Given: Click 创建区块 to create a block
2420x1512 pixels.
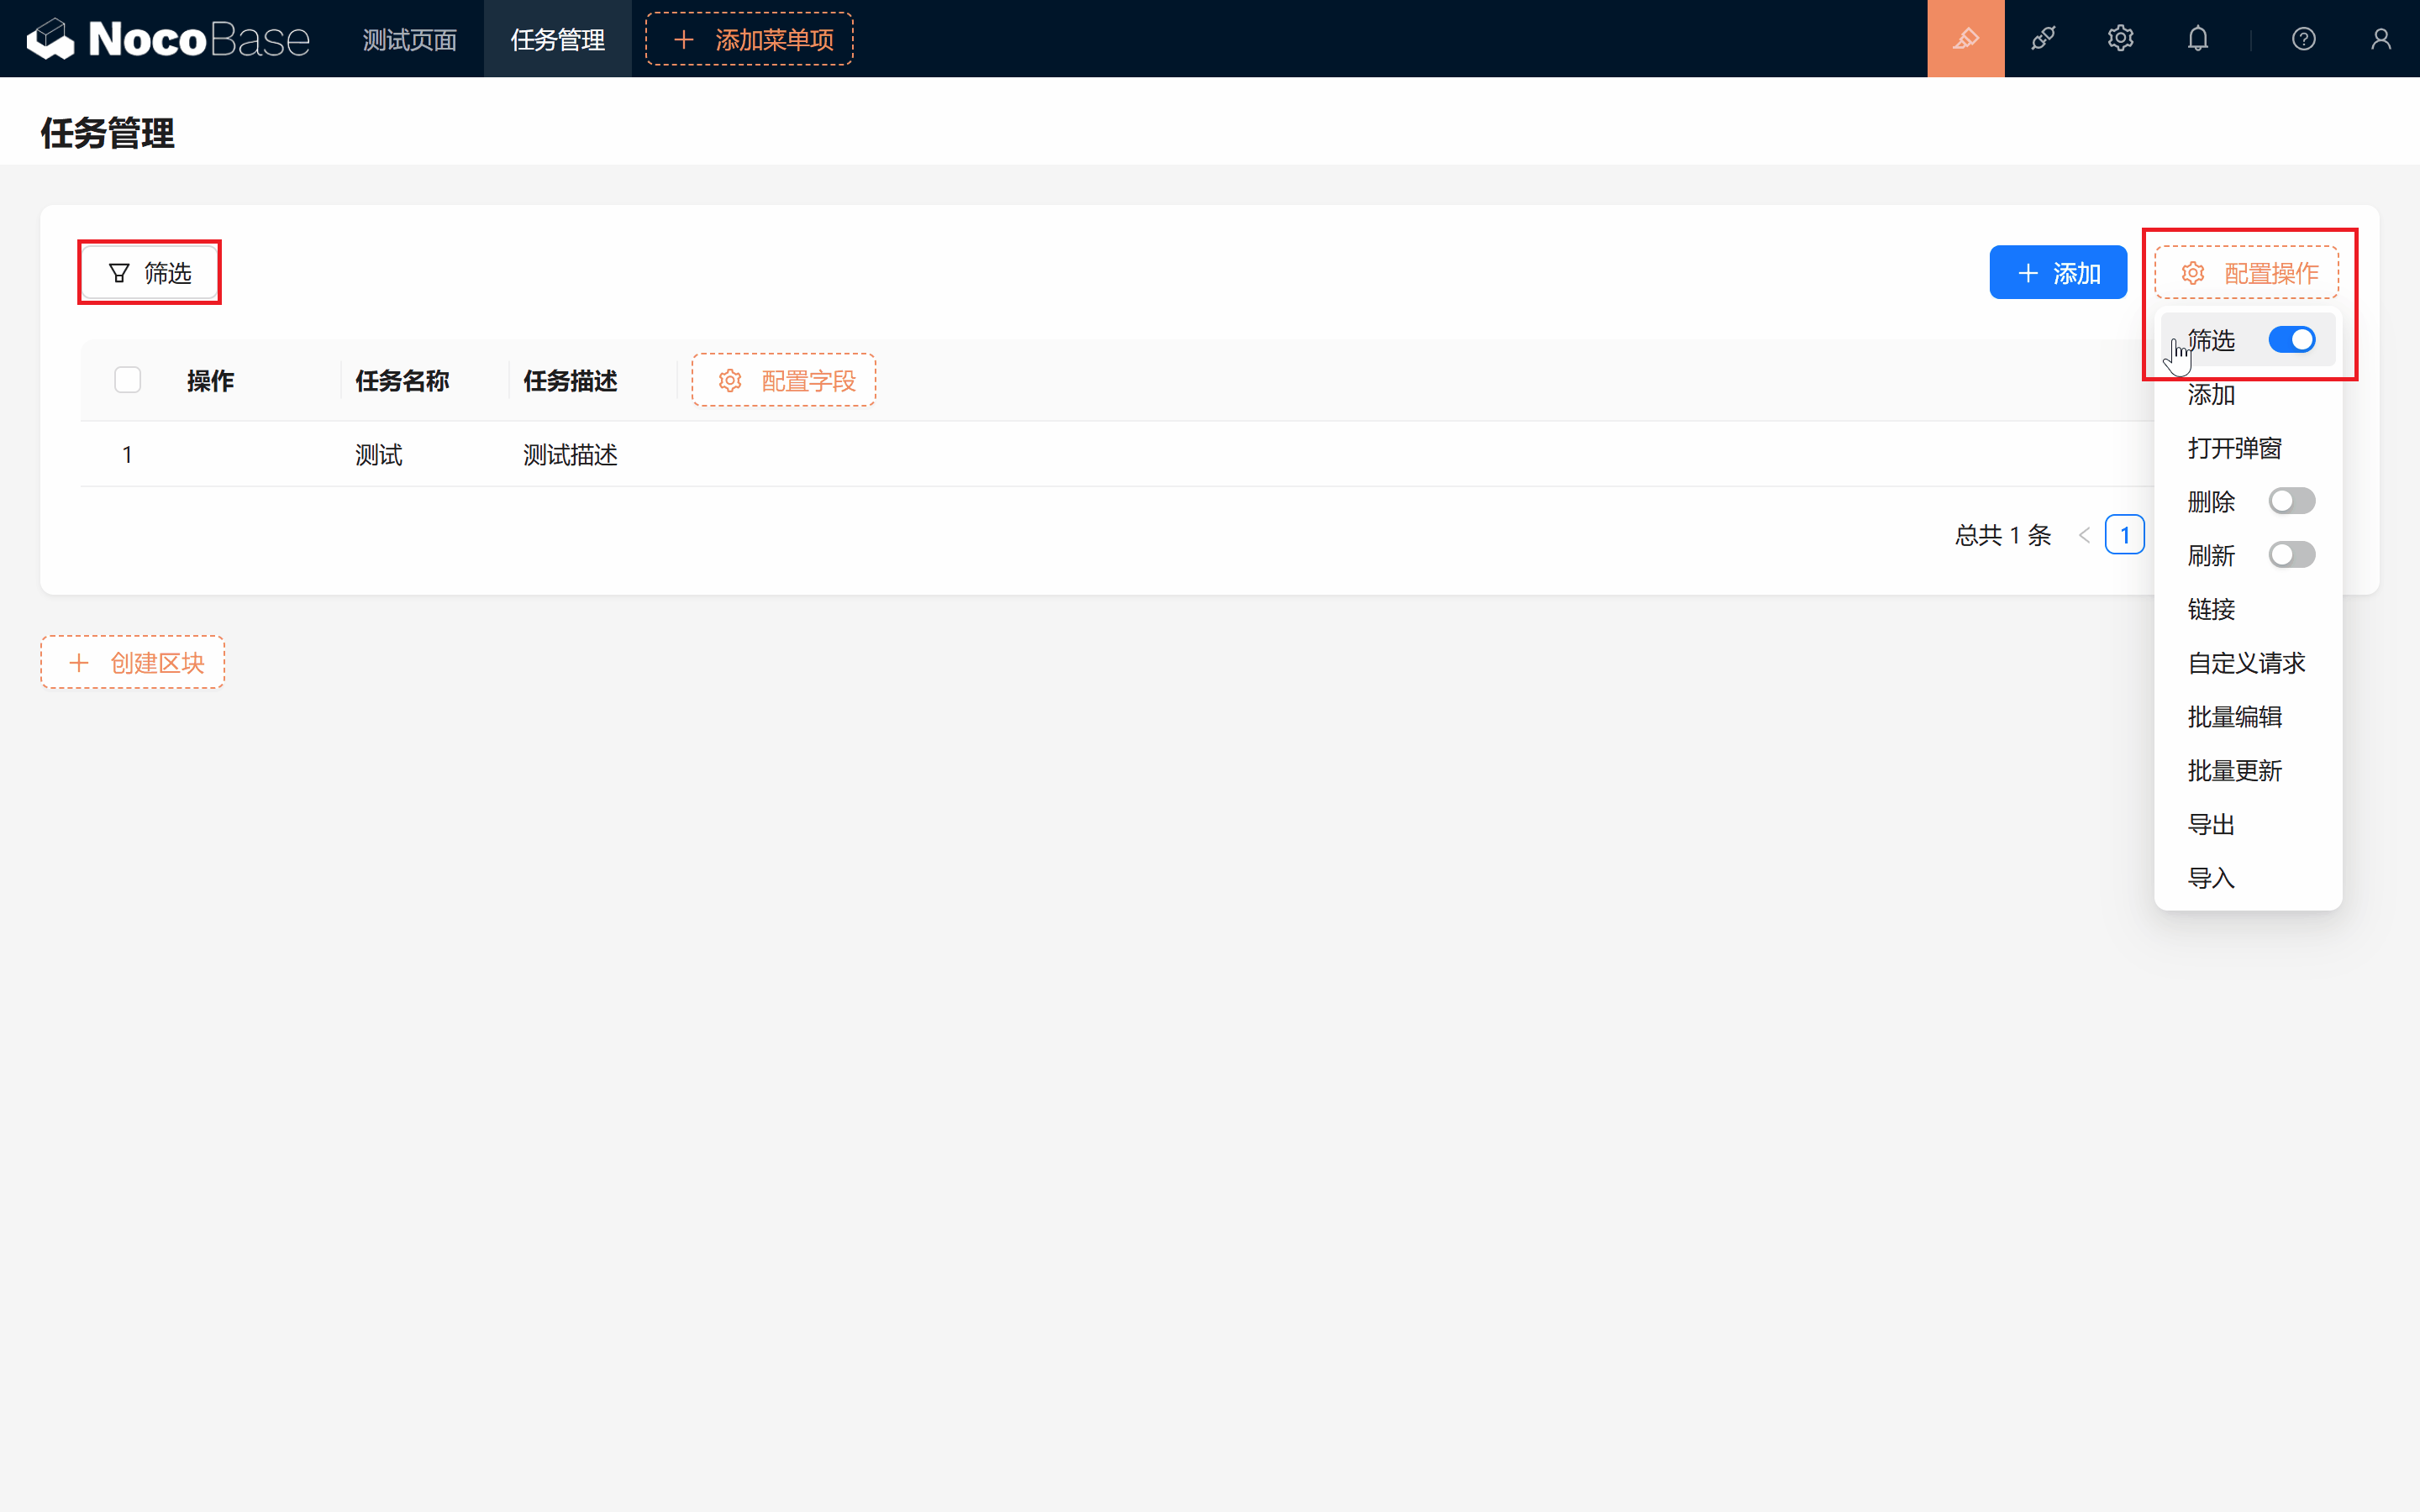Looking at the screenshot, I should coord(132,662).
